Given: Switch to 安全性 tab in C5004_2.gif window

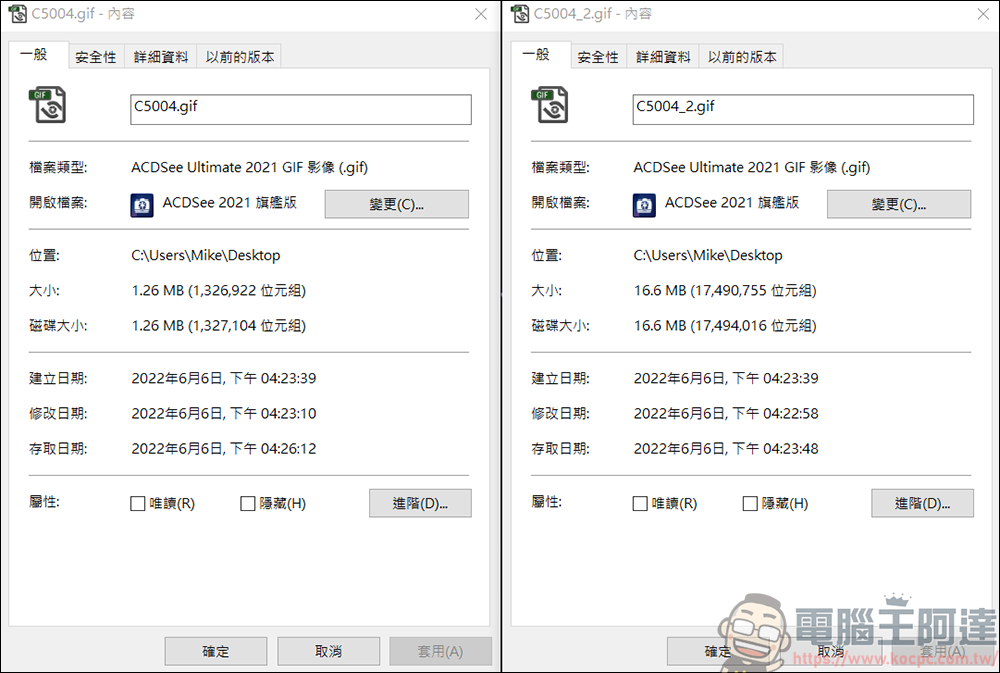Looking at the screenshot, I should click(598, 57).
